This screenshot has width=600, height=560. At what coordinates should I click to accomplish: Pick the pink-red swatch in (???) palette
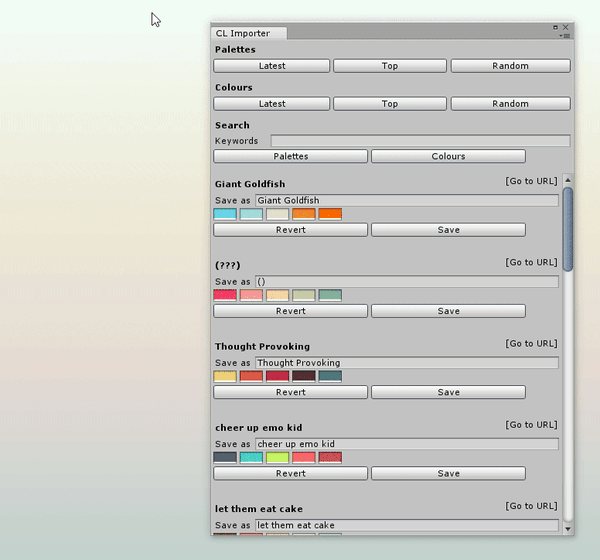click(x=225, y=295)
